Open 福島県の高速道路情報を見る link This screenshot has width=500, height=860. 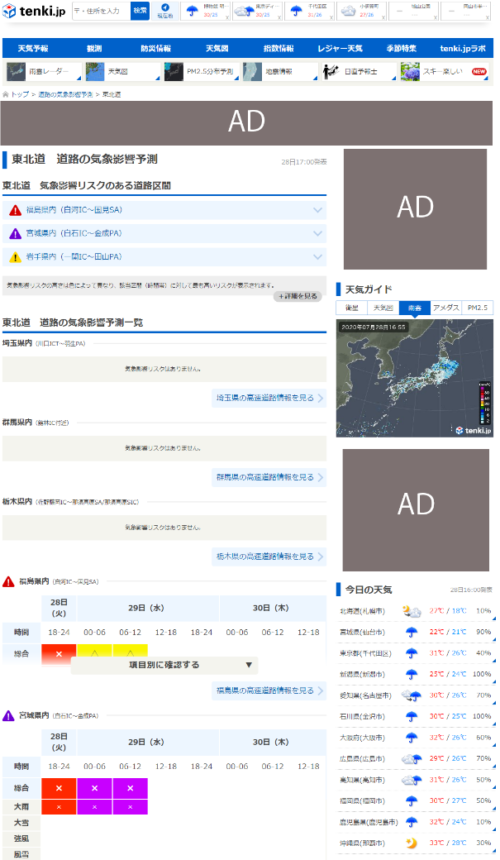[x=269, y=691]
